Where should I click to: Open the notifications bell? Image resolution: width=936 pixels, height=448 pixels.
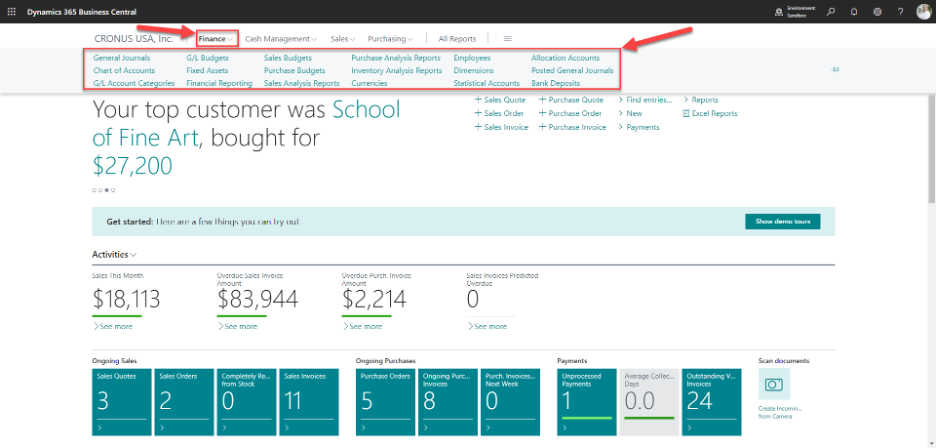click(x=853, y=10)
